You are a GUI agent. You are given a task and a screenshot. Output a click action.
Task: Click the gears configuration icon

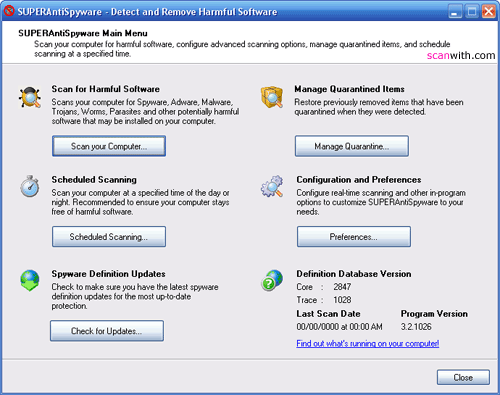(x=272, y=186)
